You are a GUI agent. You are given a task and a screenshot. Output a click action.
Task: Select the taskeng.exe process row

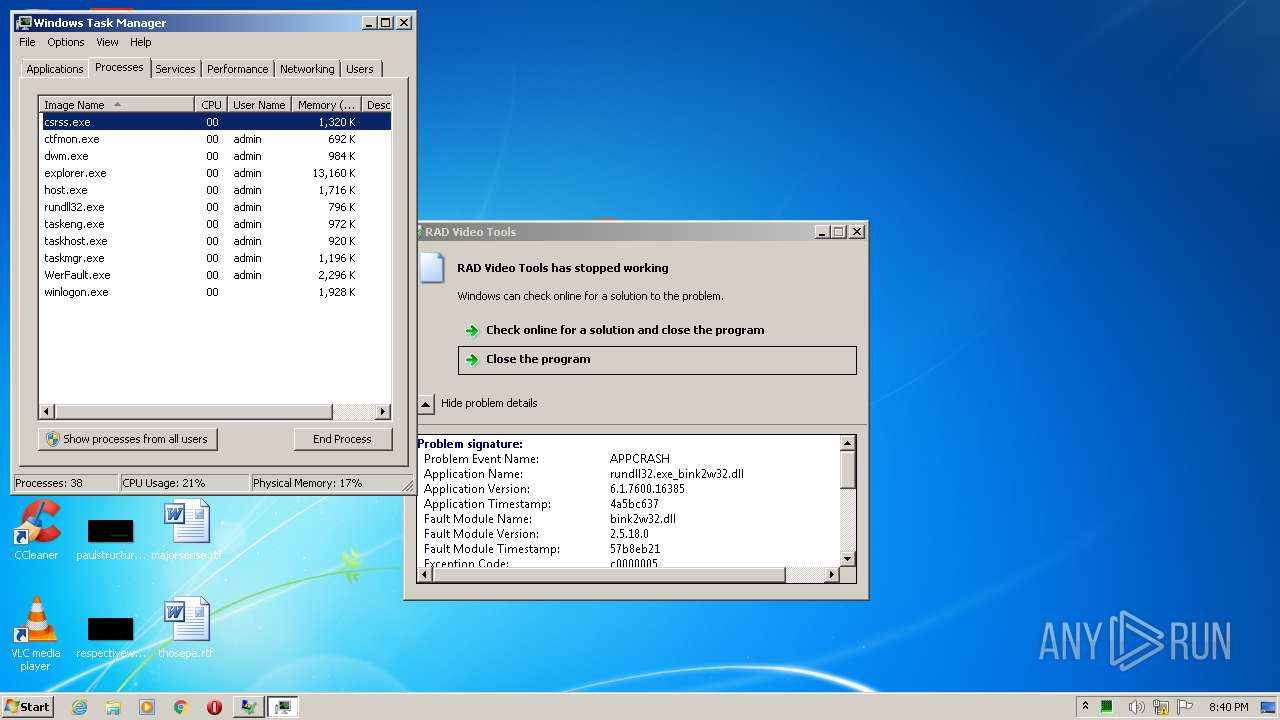coord(215,224)
